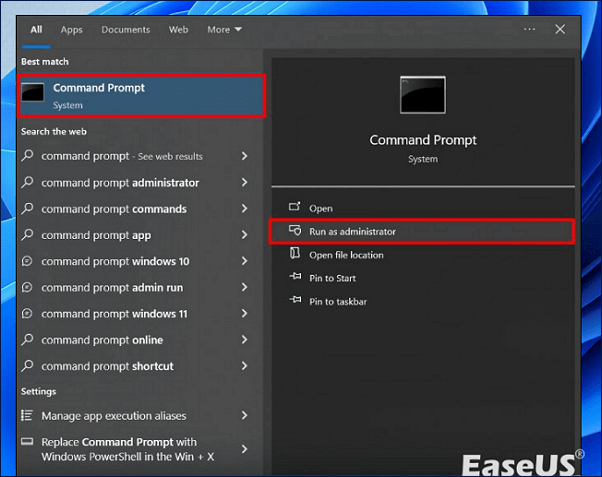
Task: Select the Web filter tab
Action: click(x=178, y=30)
